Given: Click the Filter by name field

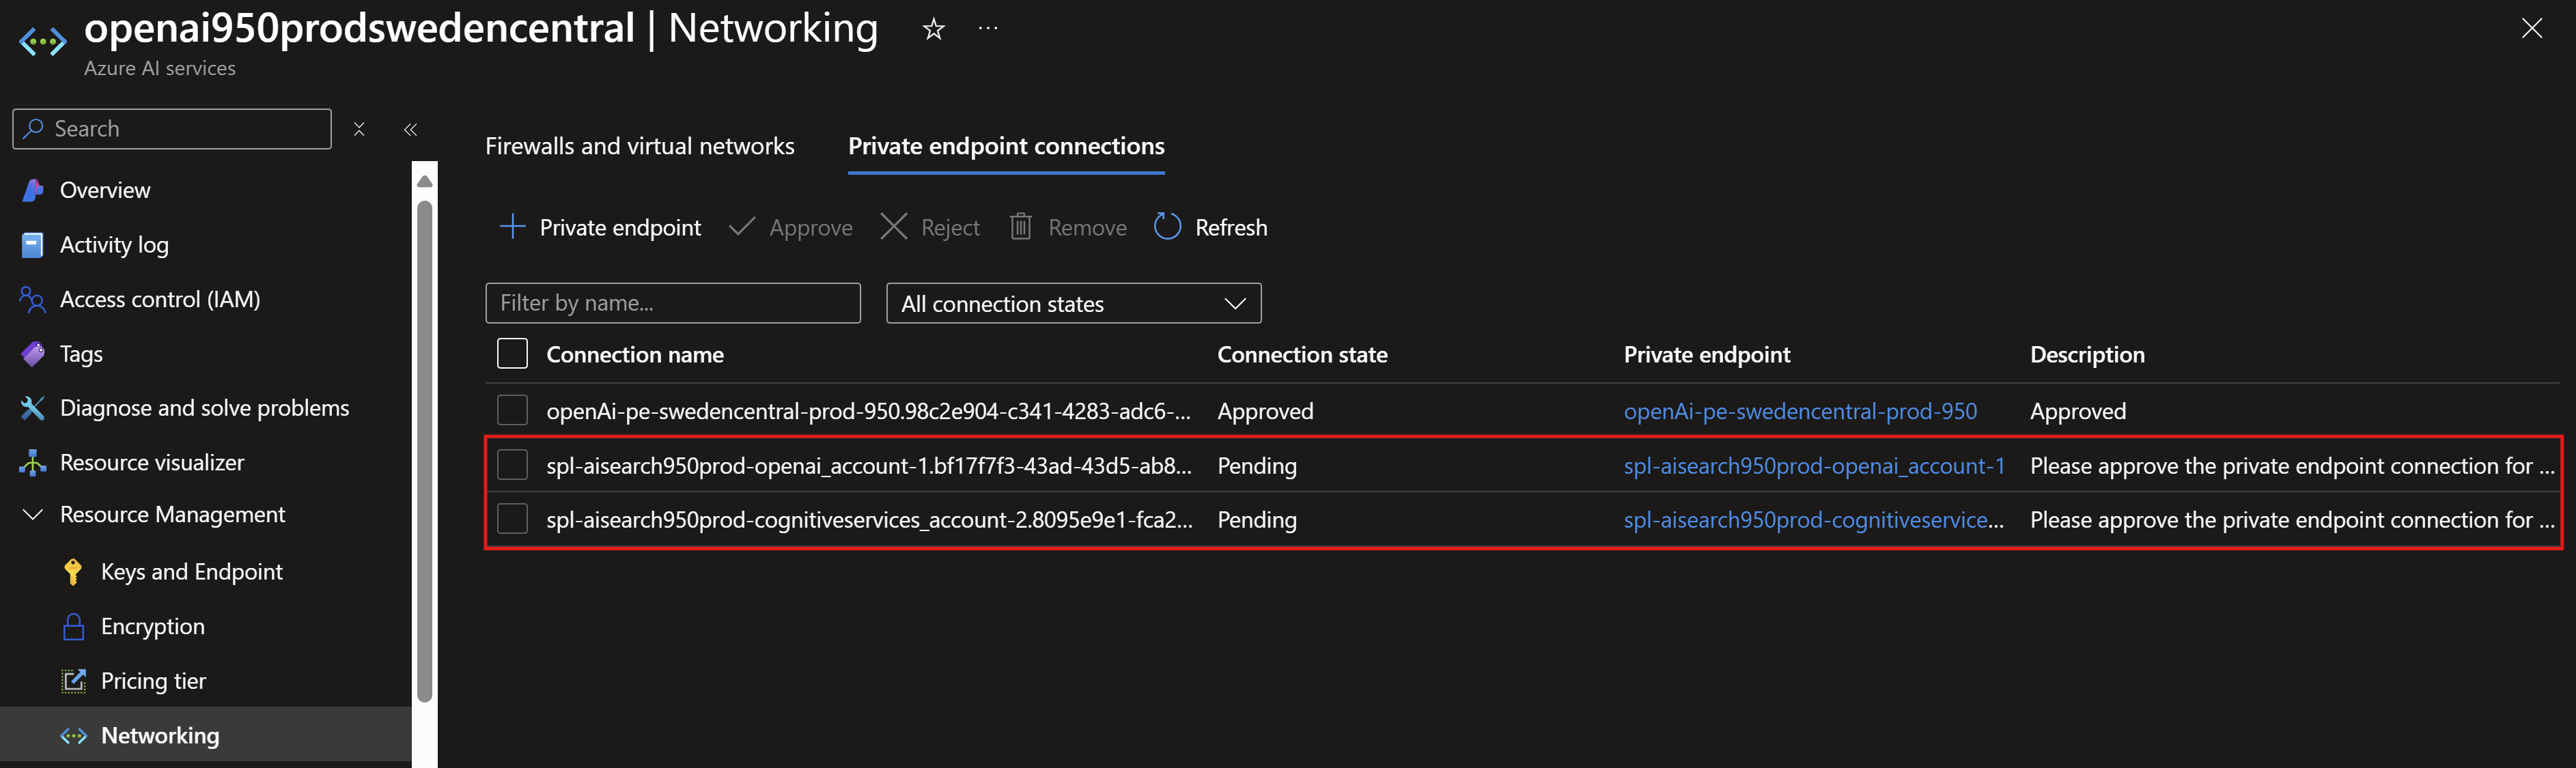Looking at the screenshot, I should point(673,303).
